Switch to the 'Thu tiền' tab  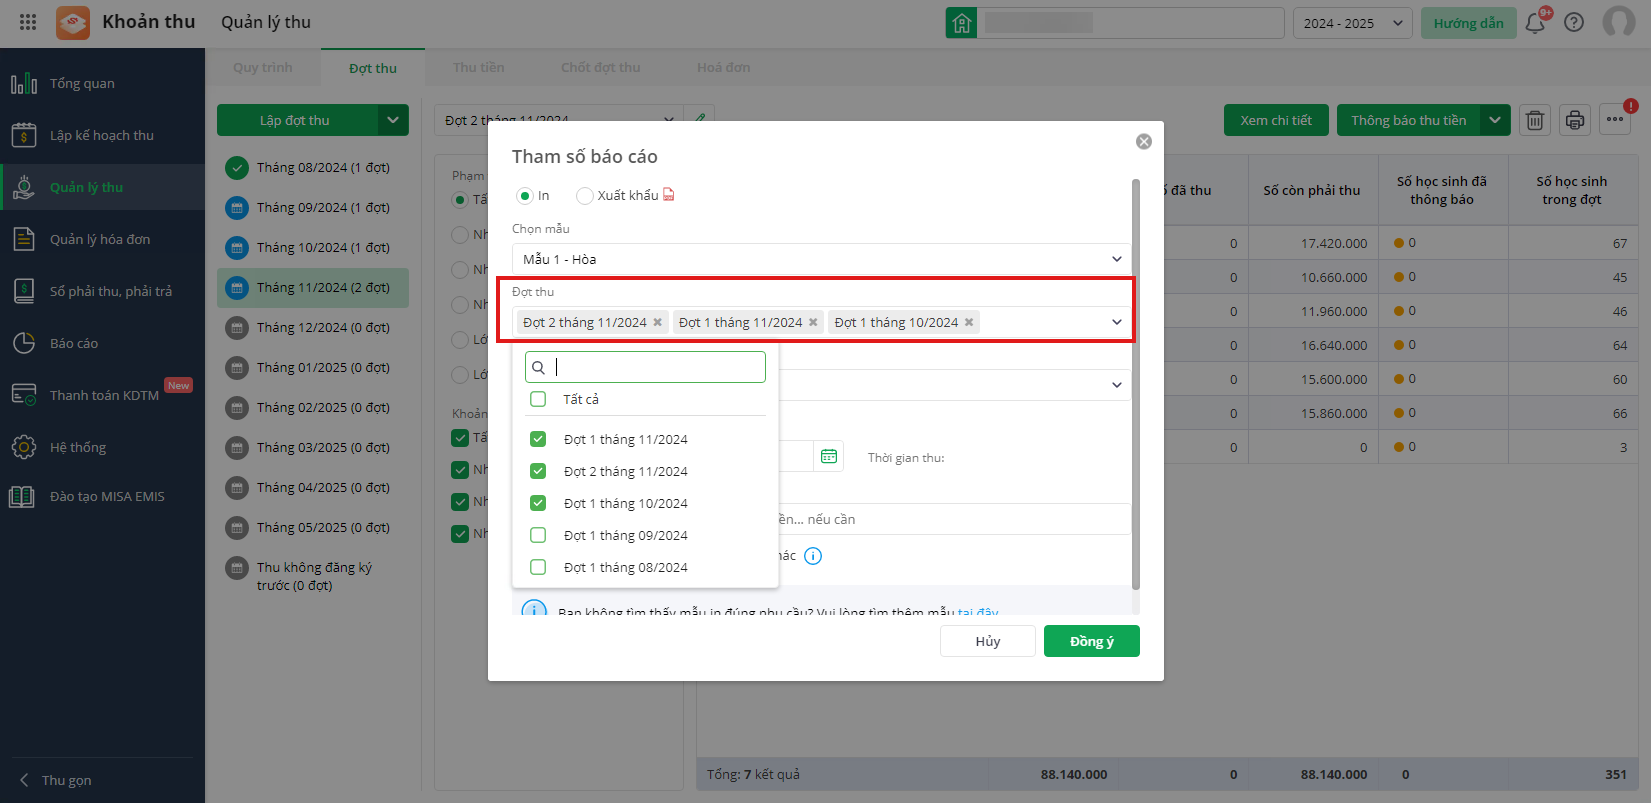(x=478, y=68)
